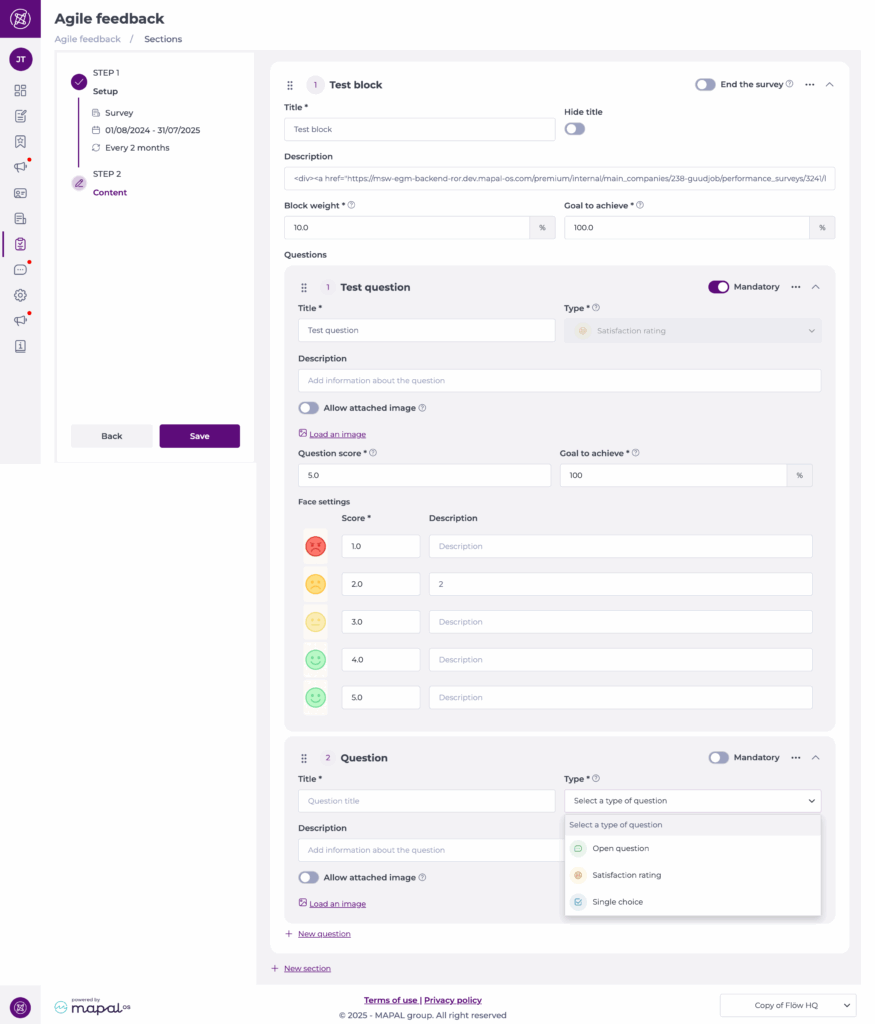
Task: Open the chat messages sidebar icon
Action: (20, 270)
